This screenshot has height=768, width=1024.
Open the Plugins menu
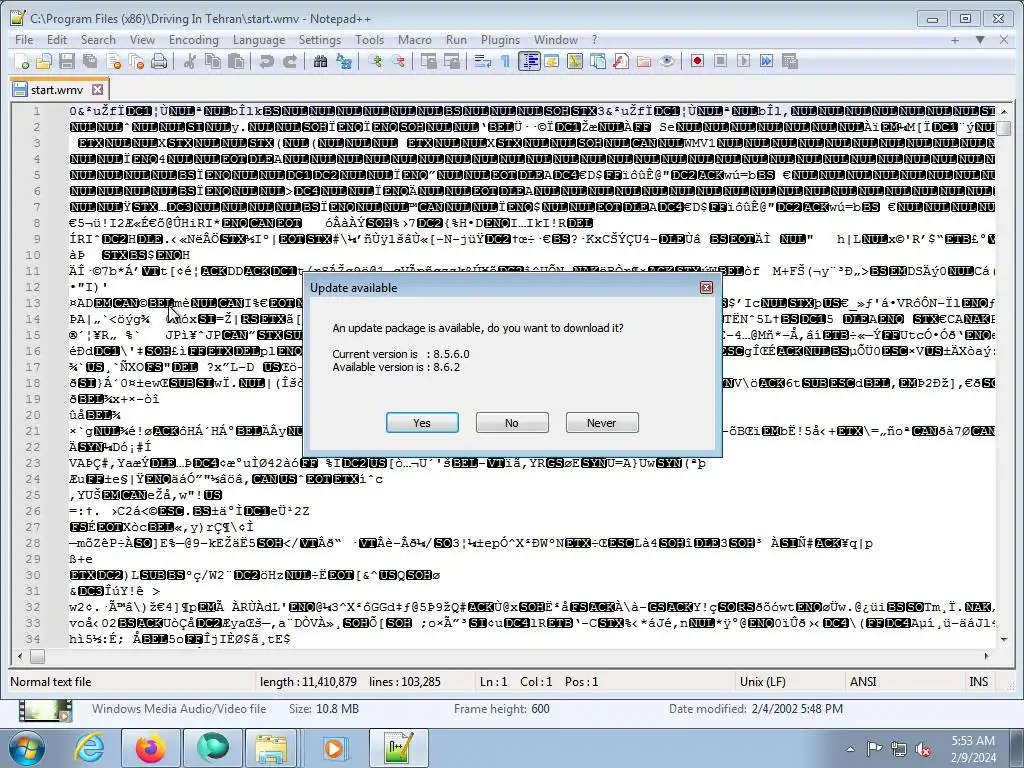tap(500, 40)
